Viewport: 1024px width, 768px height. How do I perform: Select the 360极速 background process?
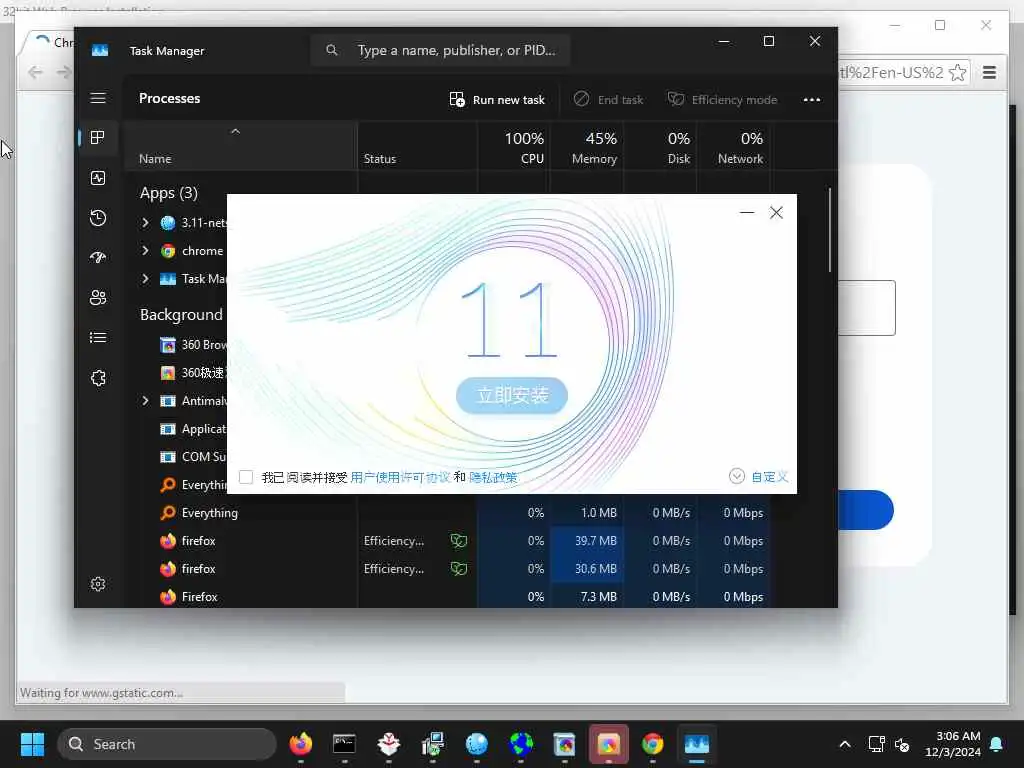pos(194,373)
